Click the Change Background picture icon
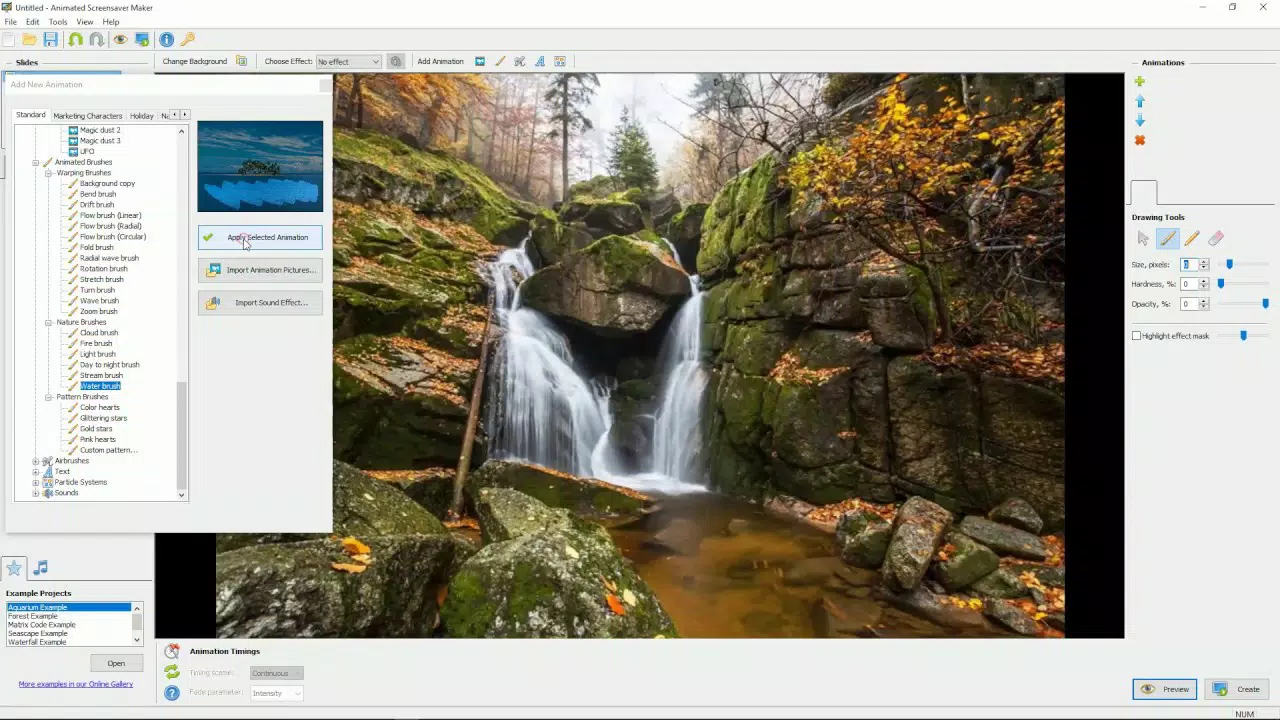 [241, 61]
